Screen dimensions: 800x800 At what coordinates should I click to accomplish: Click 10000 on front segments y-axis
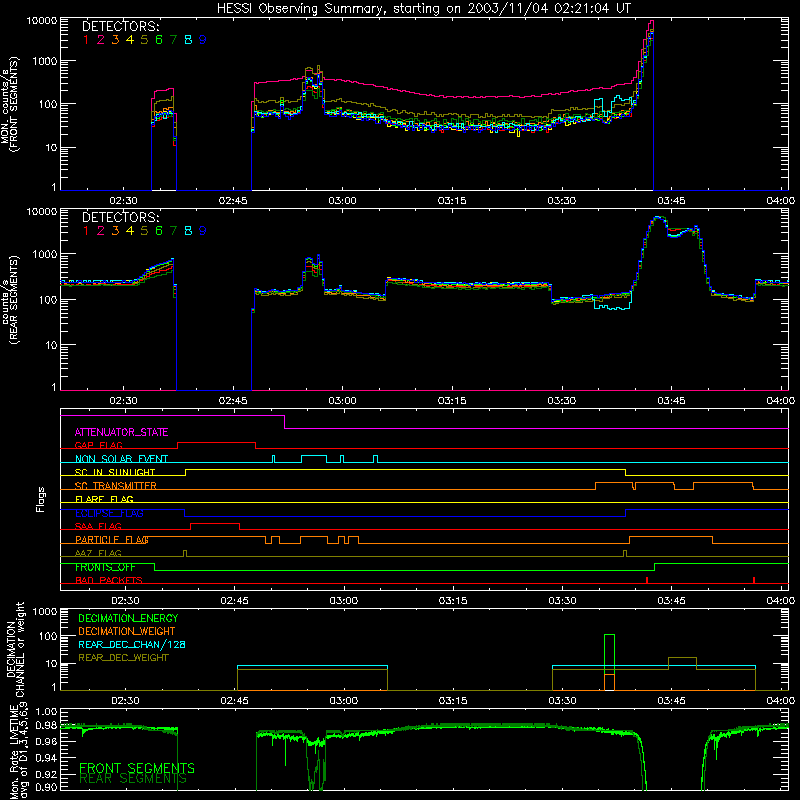[42, 20]
